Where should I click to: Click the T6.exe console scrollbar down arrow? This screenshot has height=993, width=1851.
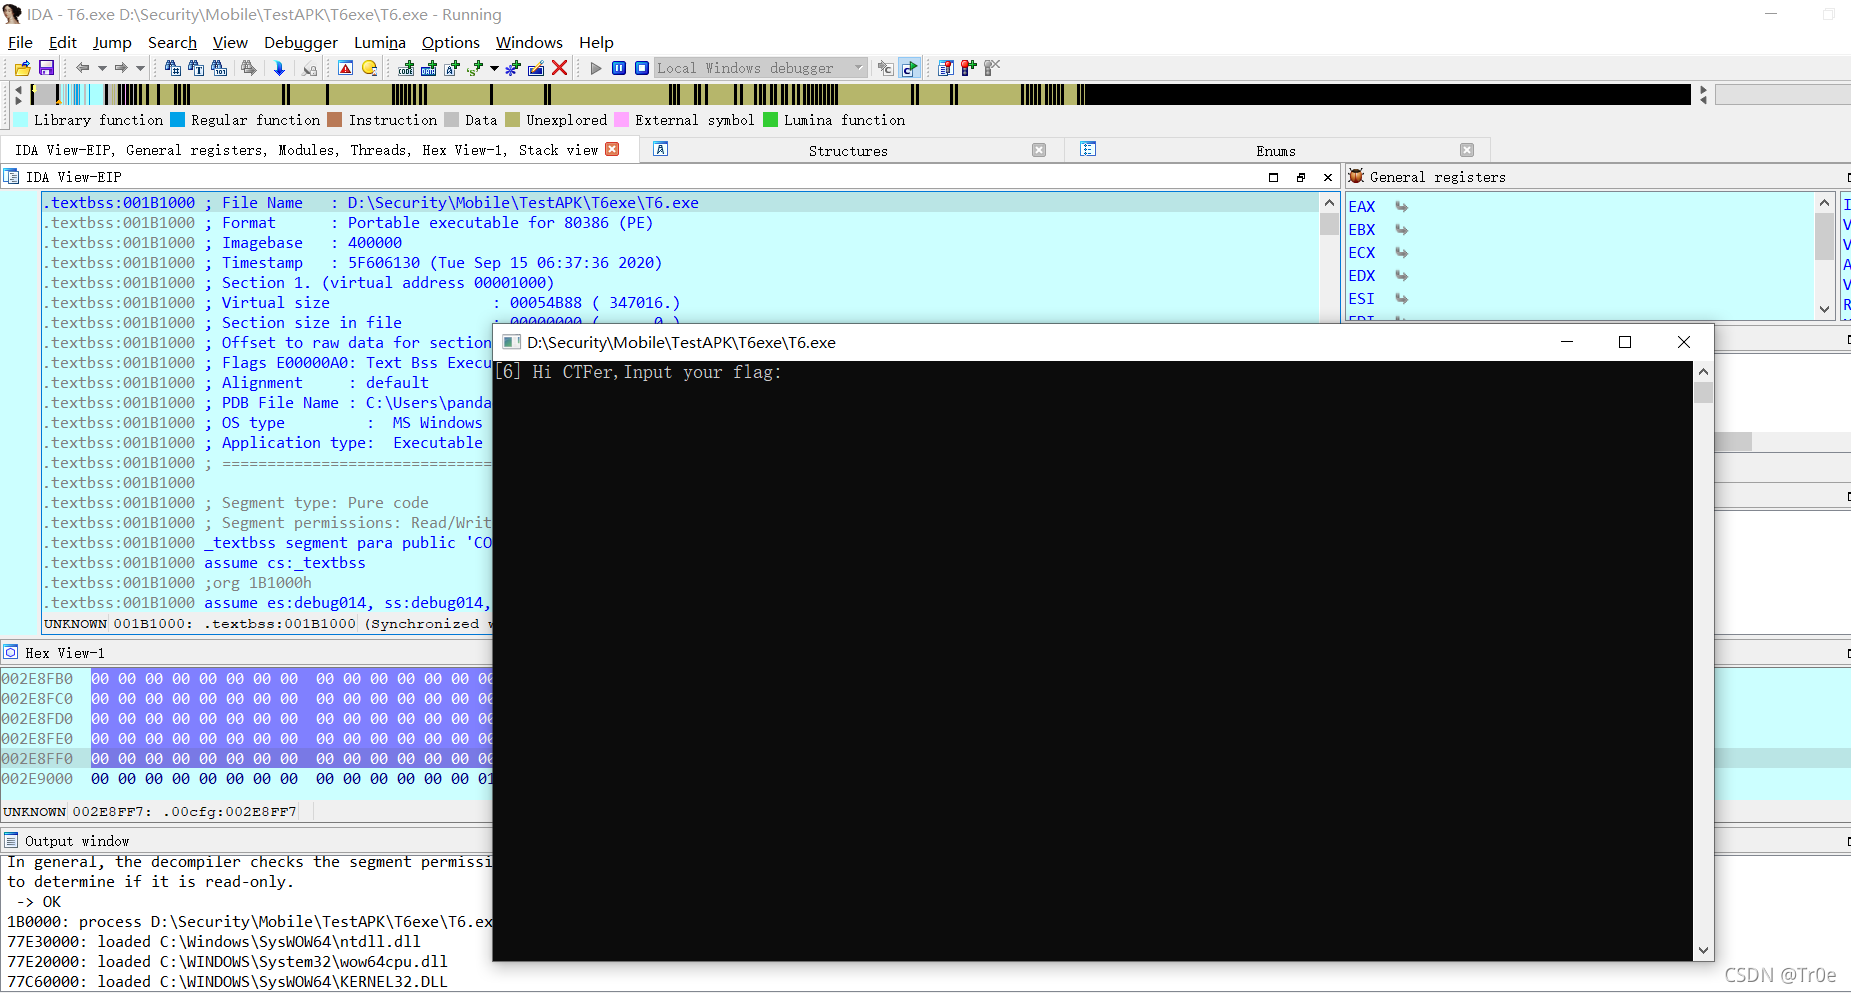1704,950
